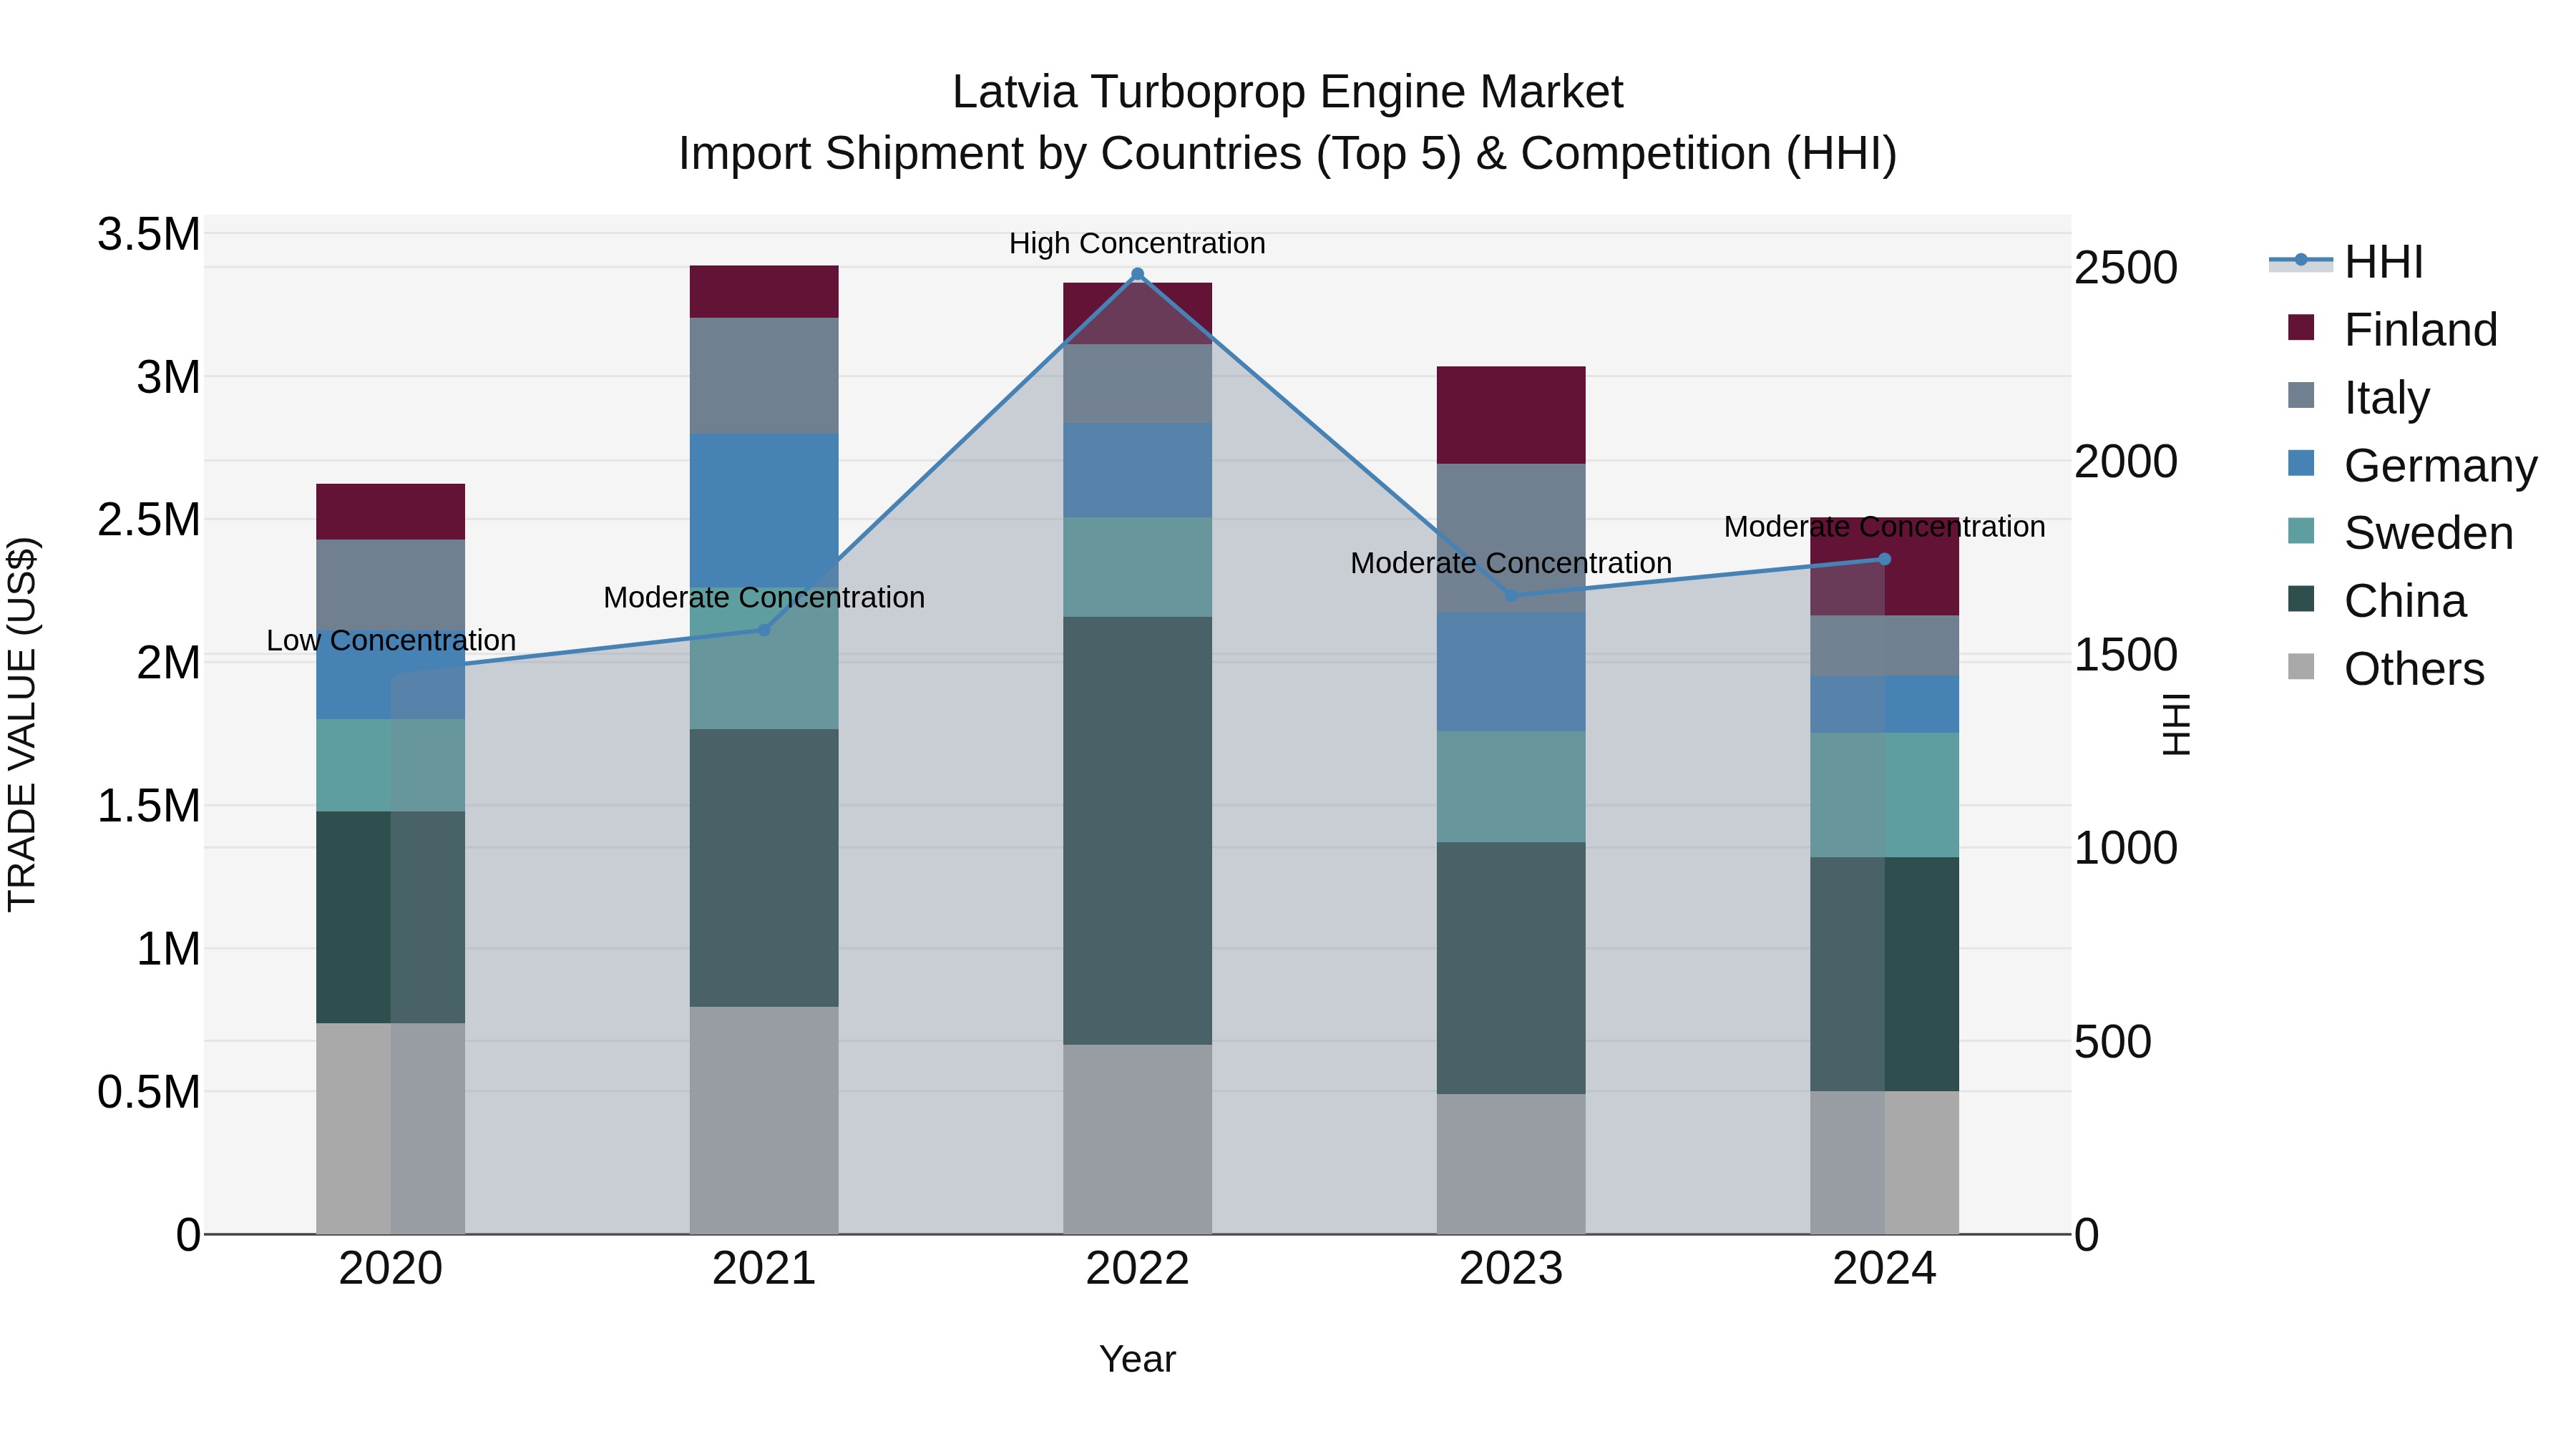Click the 2000 right axis tick
This screenshot has width=2576, height=1449.
[x=2126, y=461]
